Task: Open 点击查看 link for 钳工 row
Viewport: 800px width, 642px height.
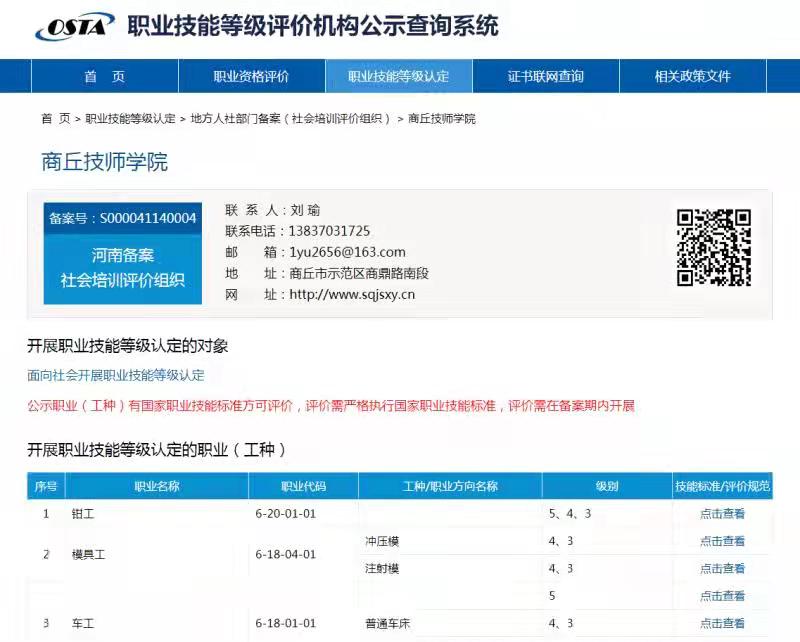Action: pos(722,514)
